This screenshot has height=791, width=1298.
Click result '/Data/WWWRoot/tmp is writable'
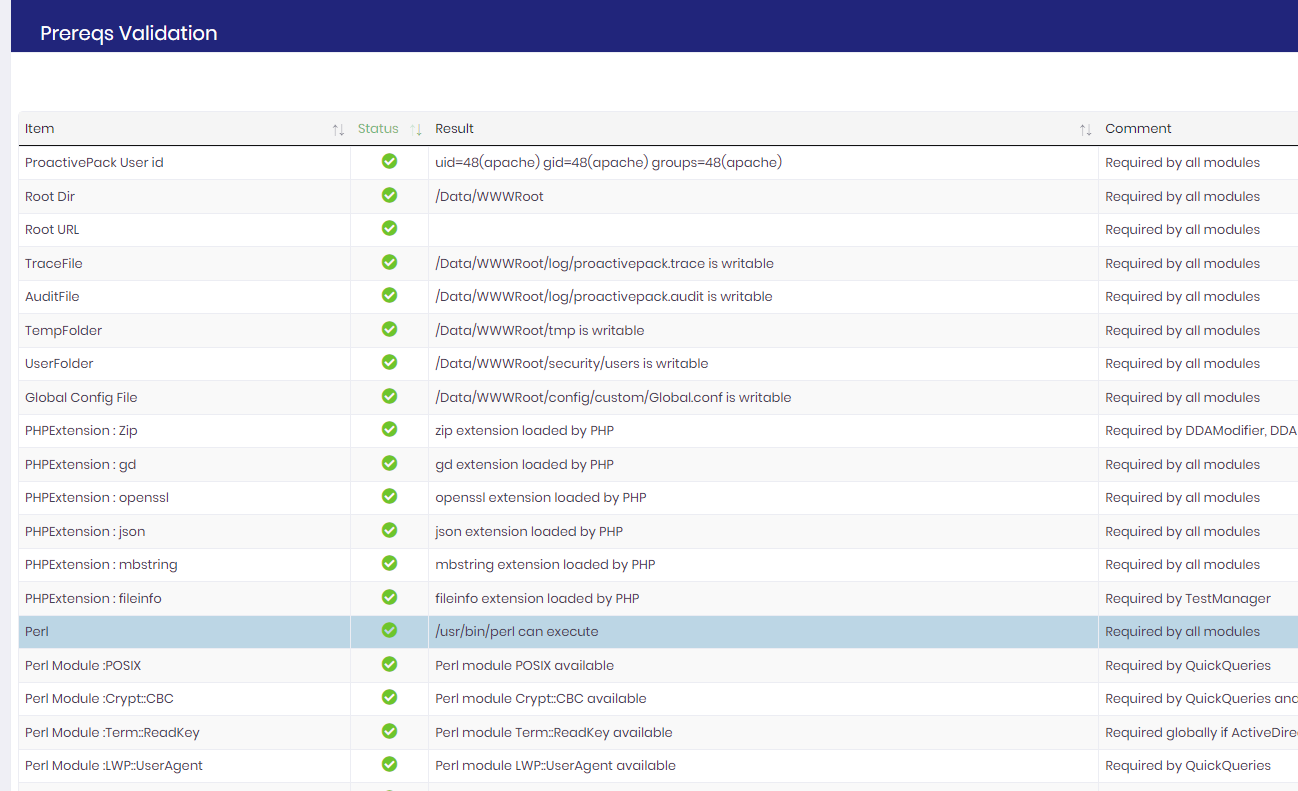tap(539, 330)
